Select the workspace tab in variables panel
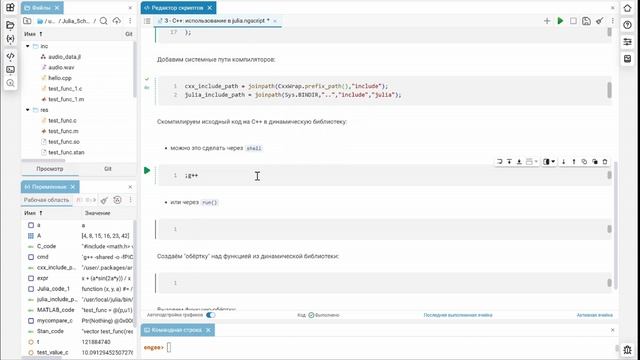 tap(47, 200)
